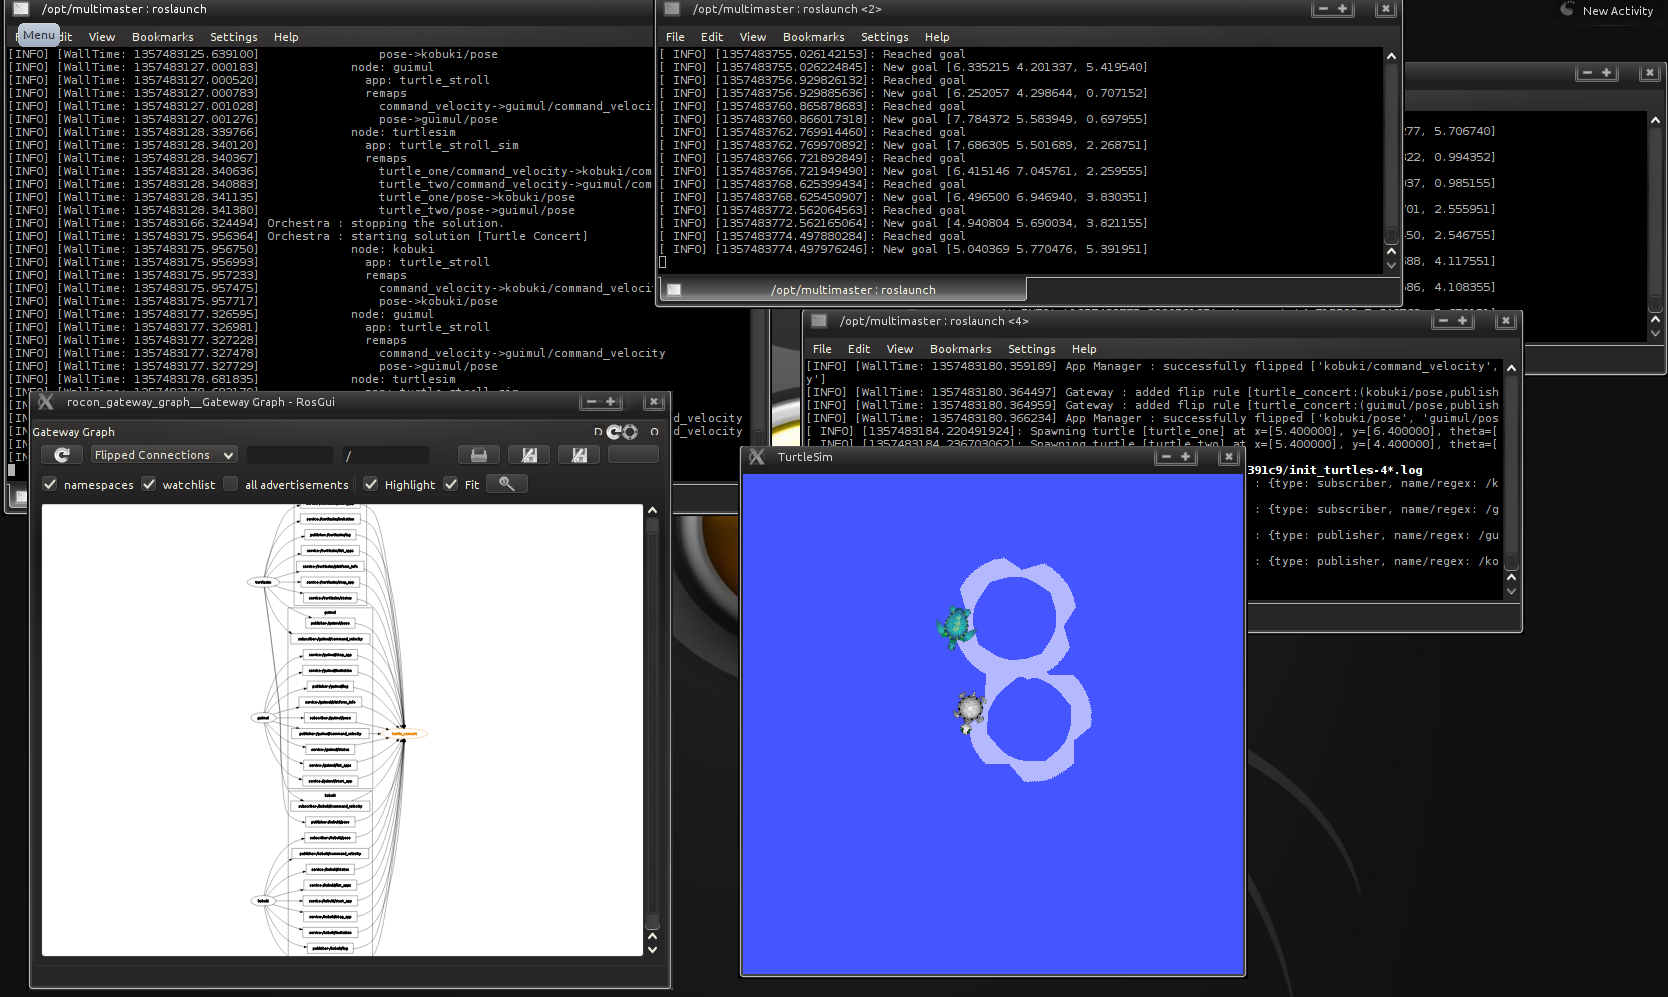
Task: Click first save graph image icon
Action: click(x=529, y=455)
